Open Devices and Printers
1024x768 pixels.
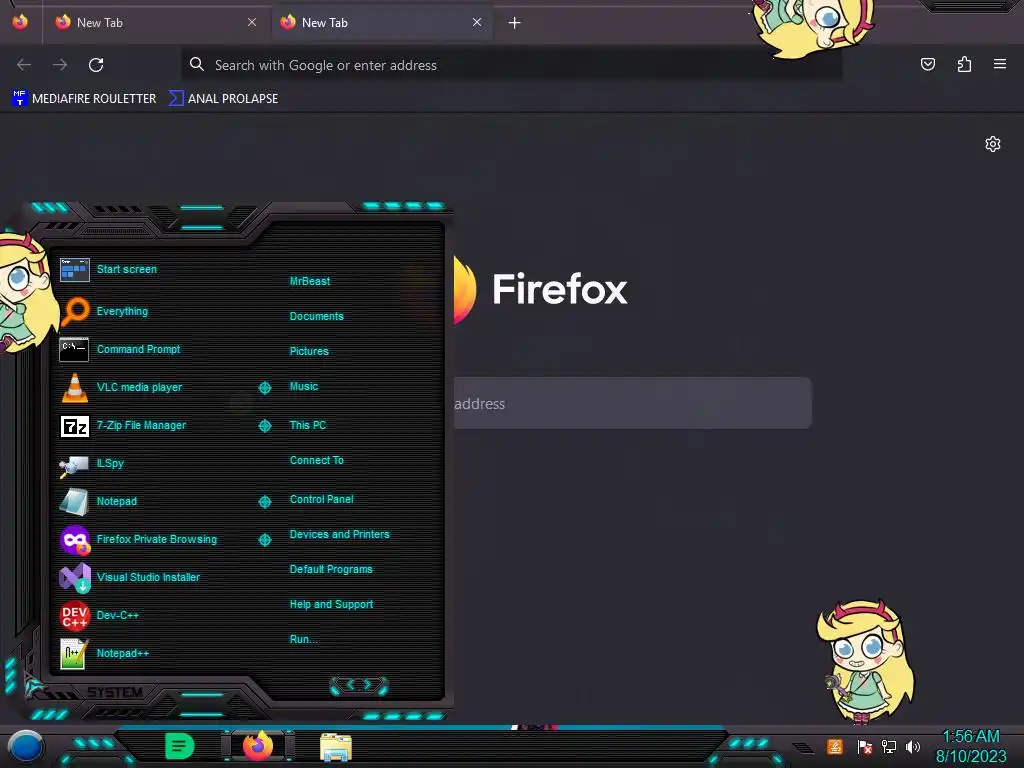(340, 534)
